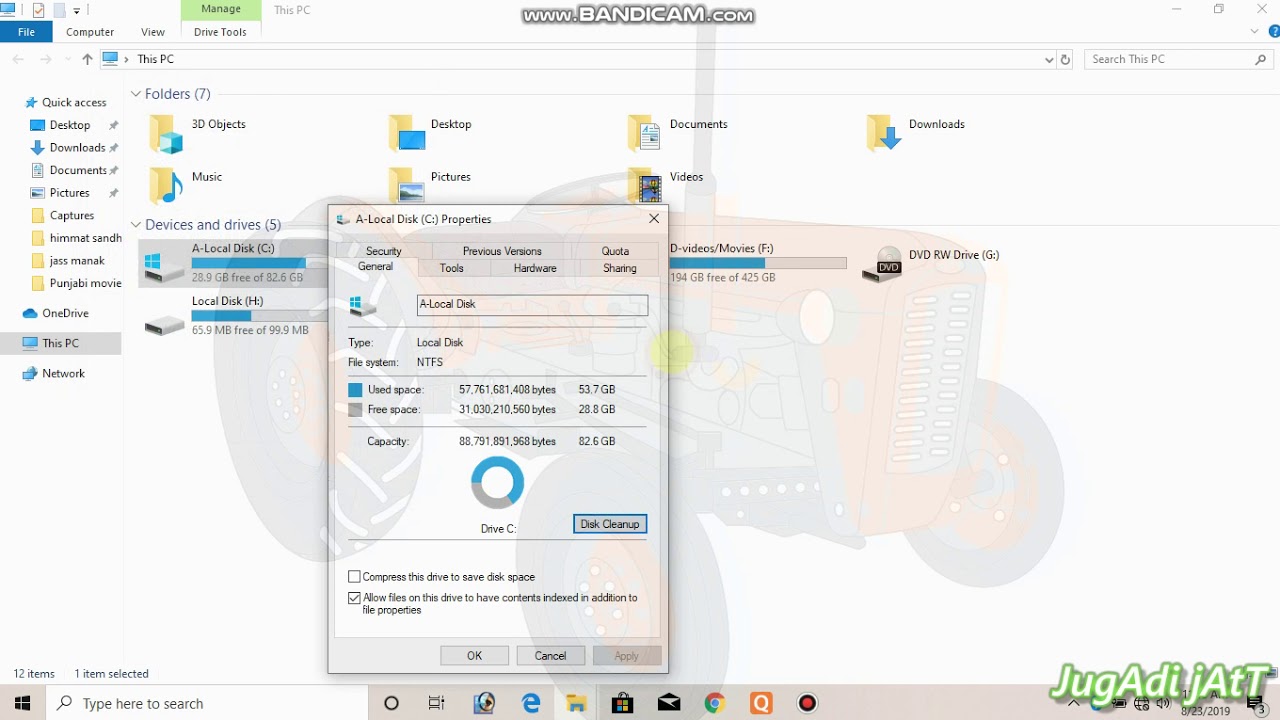The height and width of the screenshot is (720, 1280).
Task: Select the A-Local Disk (C:) drive icon
Action: [x=164, y=265]
